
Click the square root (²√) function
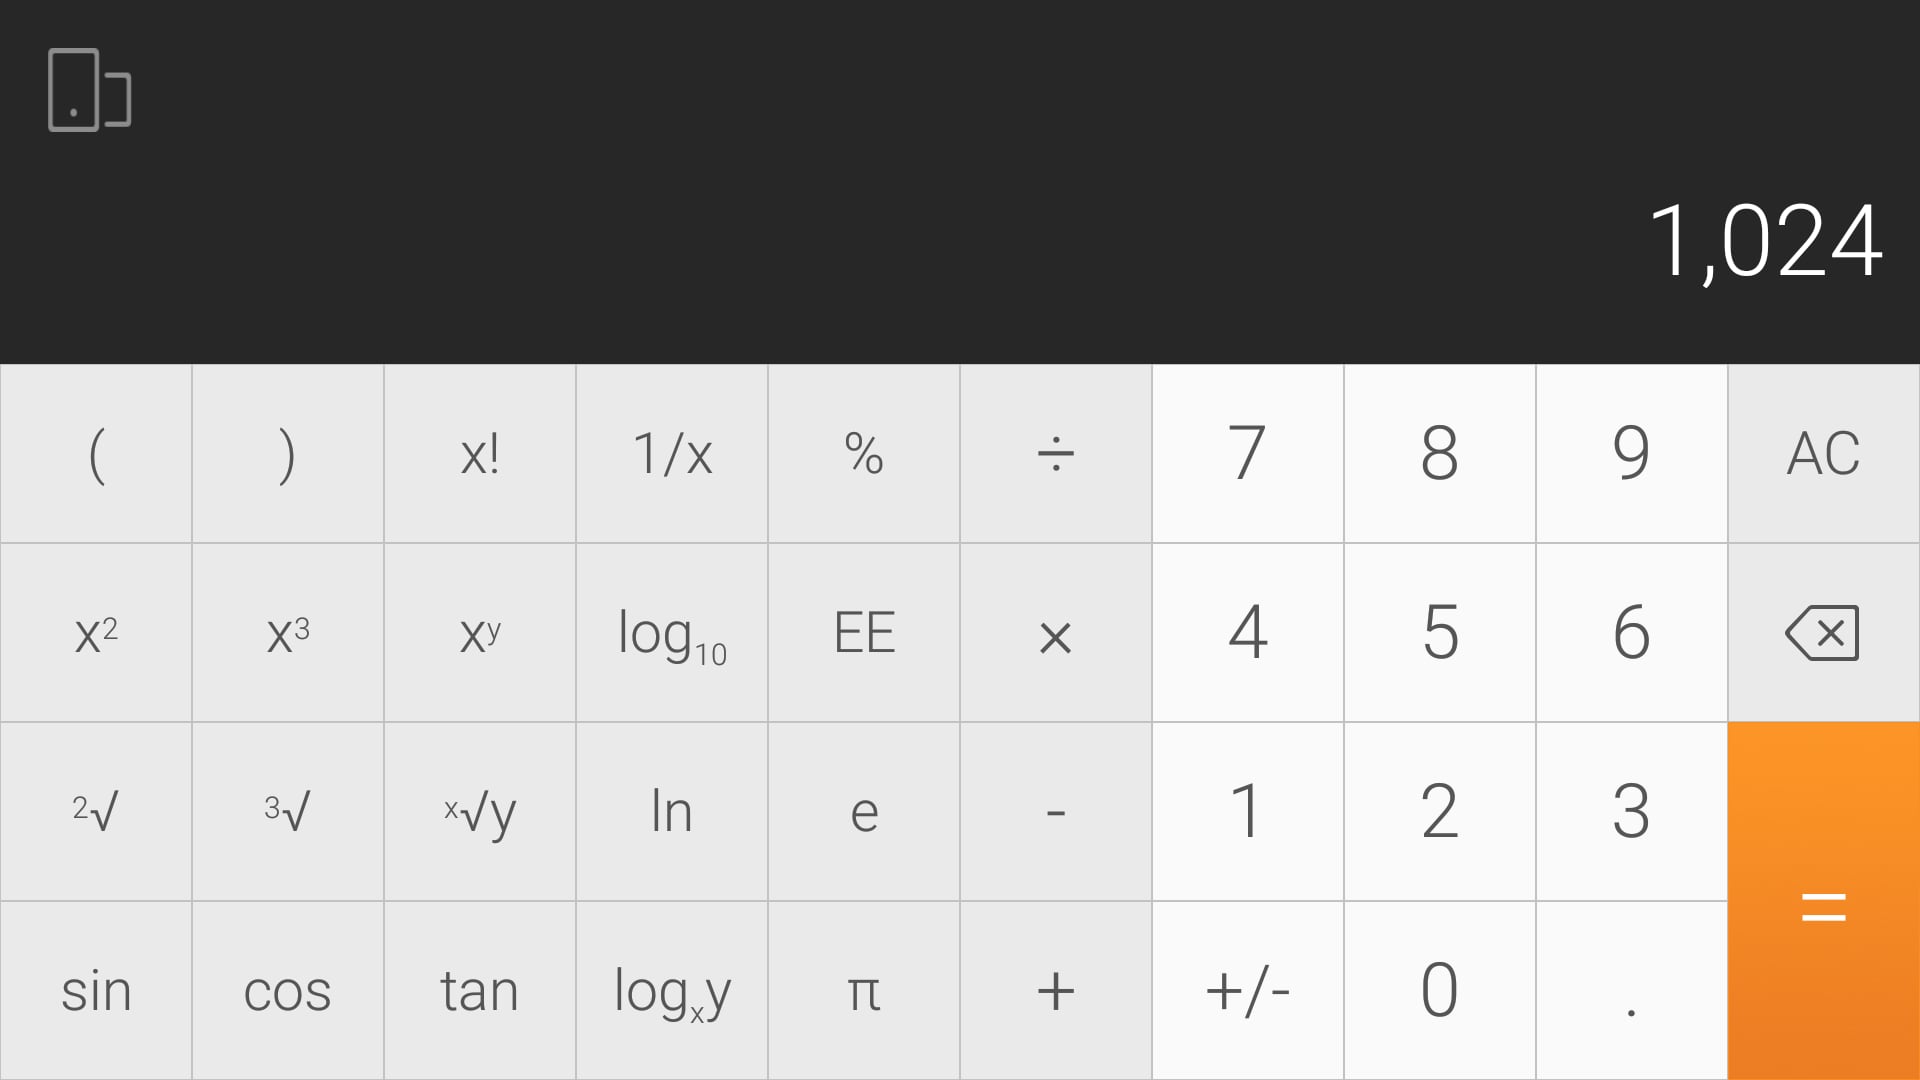pyautogui.click(x=96, y=810)
